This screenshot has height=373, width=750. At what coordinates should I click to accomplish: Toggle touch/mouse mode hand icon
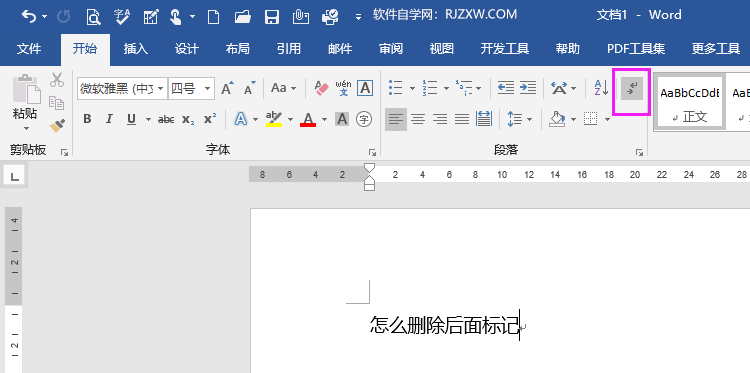[176, 17]
